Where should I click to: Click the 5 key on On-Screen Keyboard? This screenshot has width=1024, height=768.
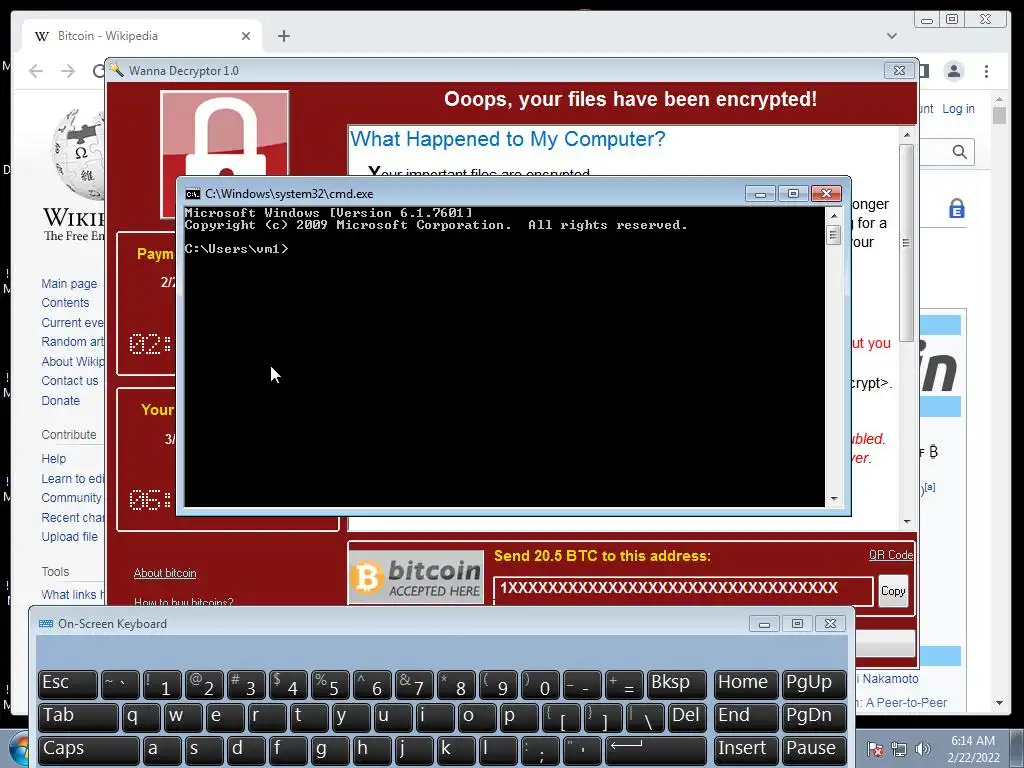tap(330, 684)
